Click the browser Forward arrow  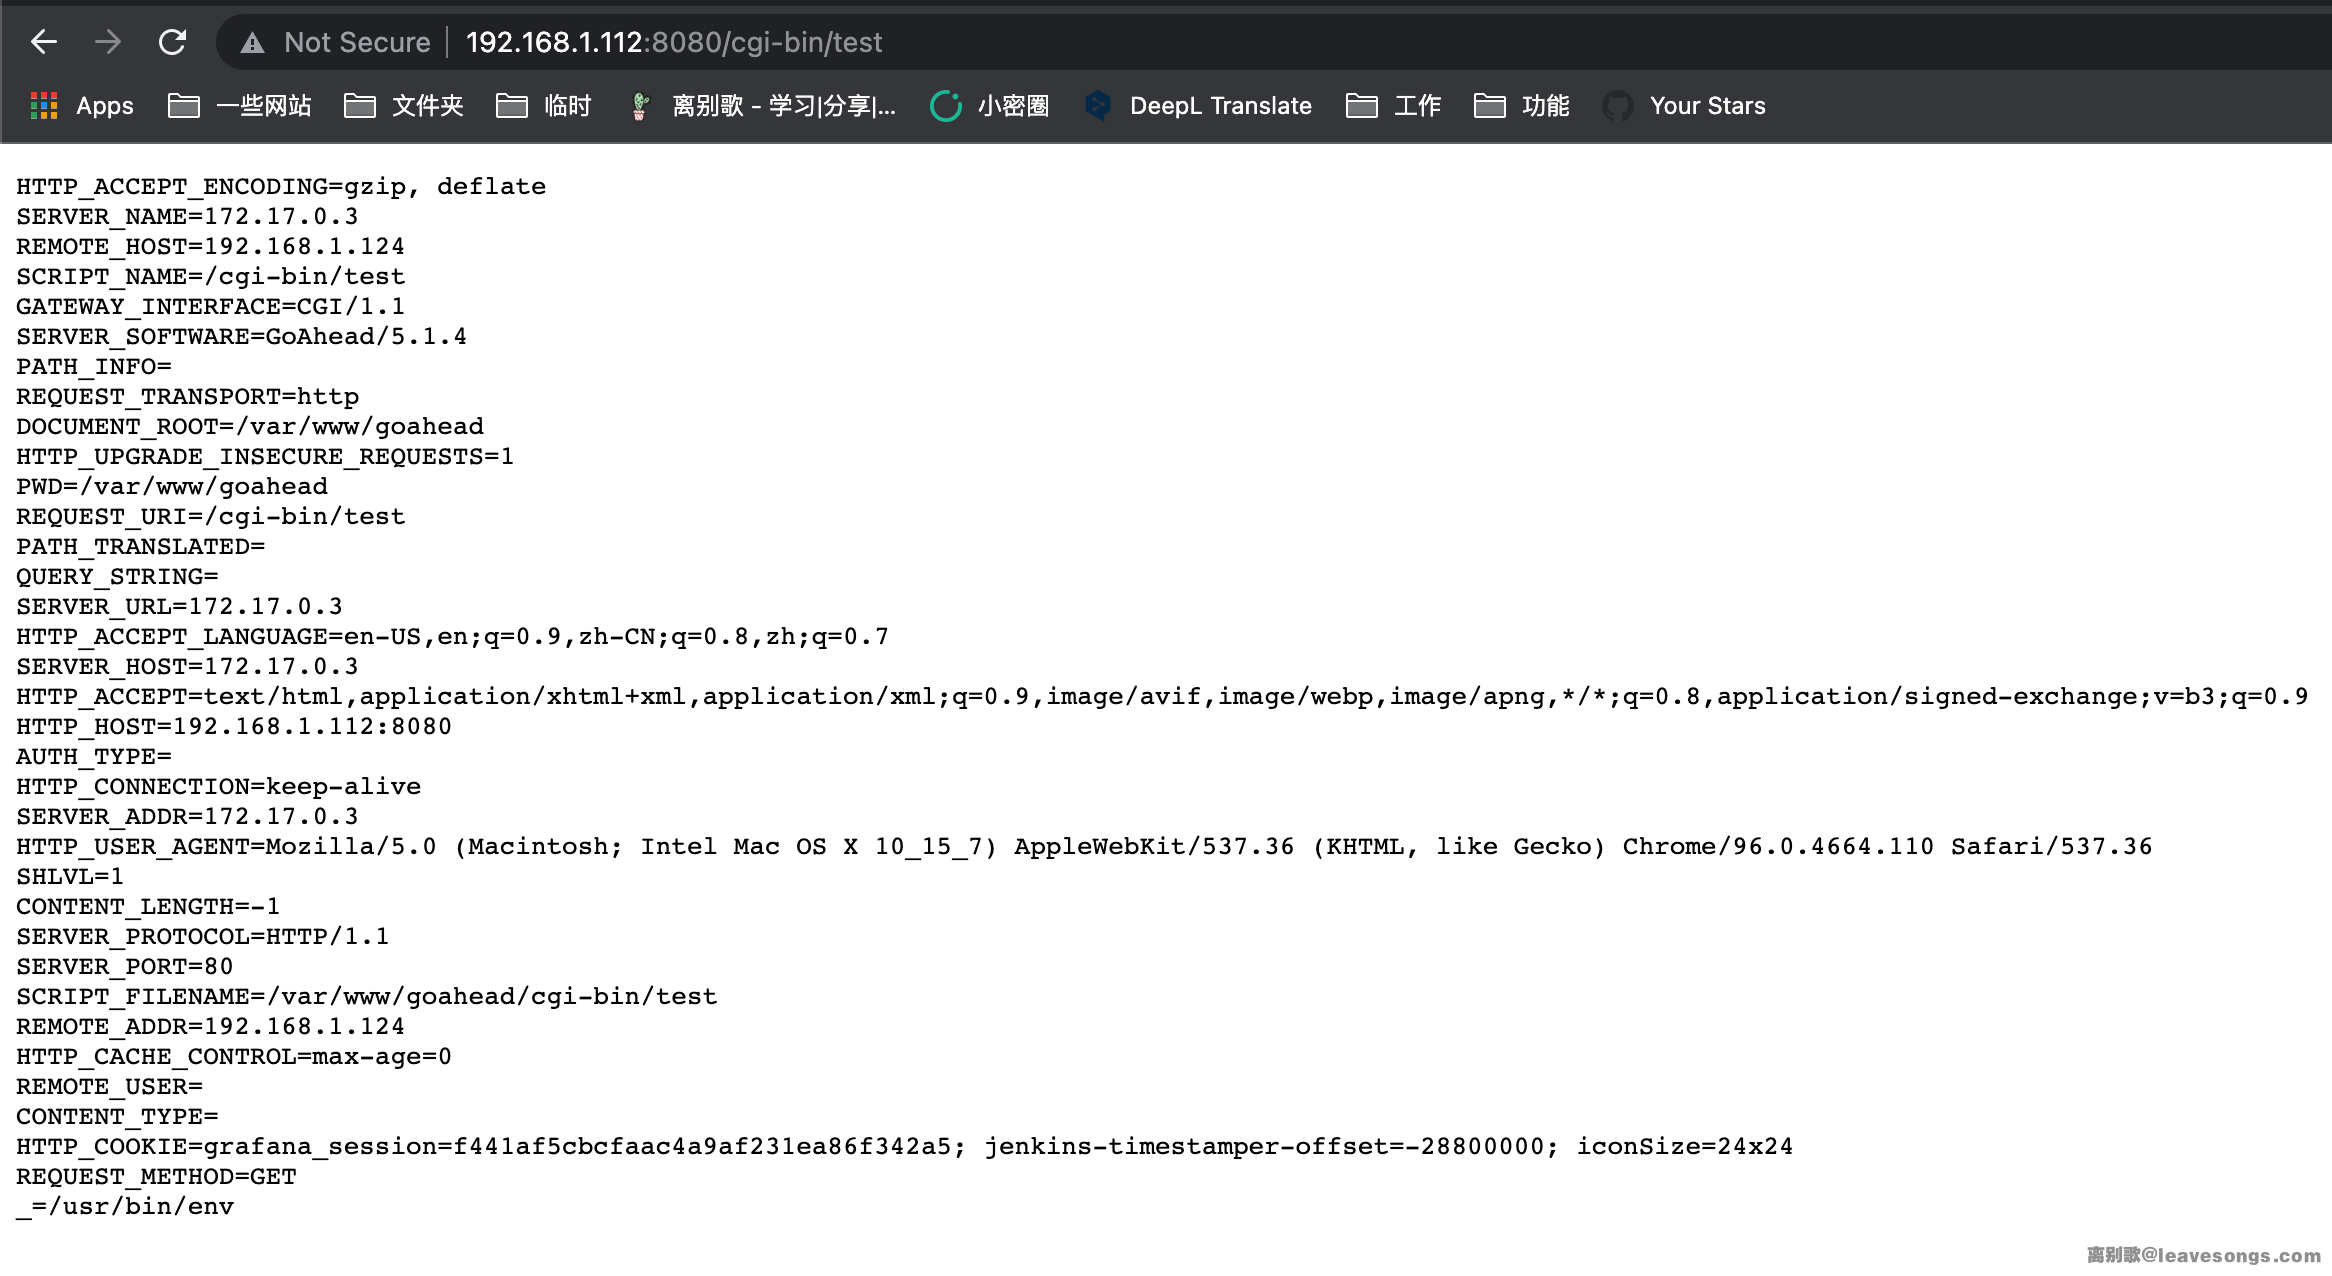point(108,42)
